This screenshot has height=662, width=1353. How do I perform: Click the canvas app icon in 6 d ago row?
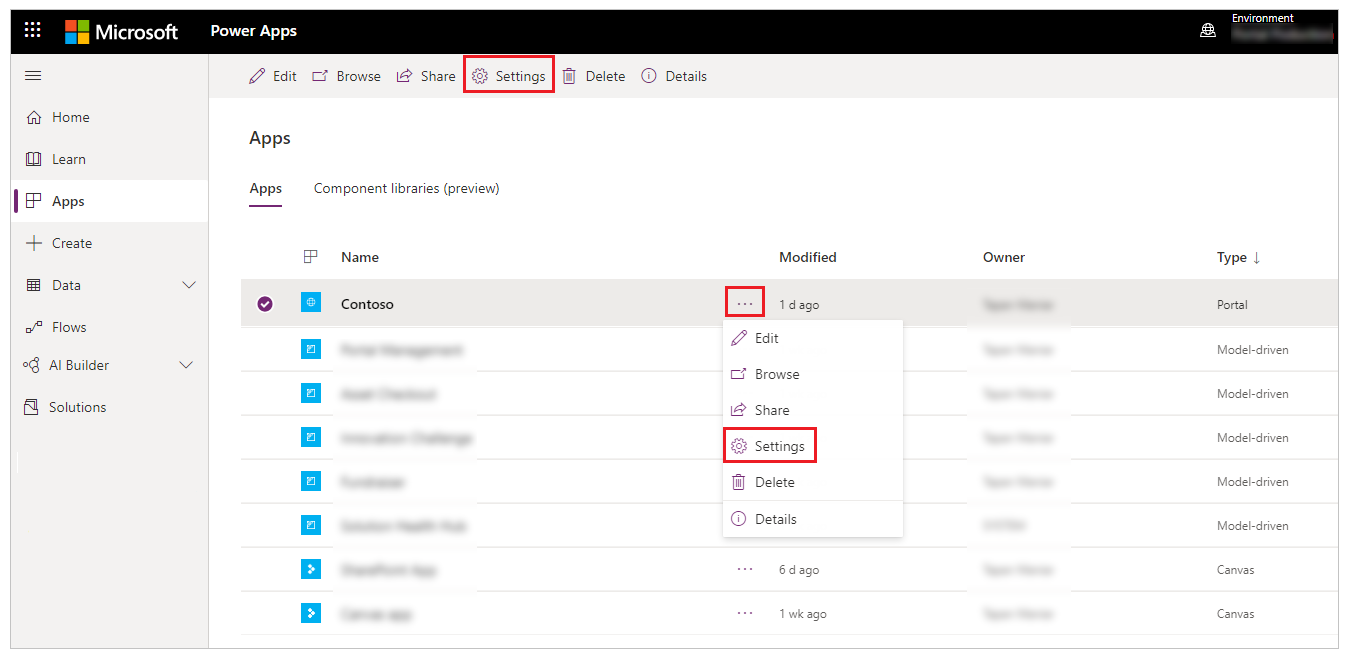pos(311,569)
